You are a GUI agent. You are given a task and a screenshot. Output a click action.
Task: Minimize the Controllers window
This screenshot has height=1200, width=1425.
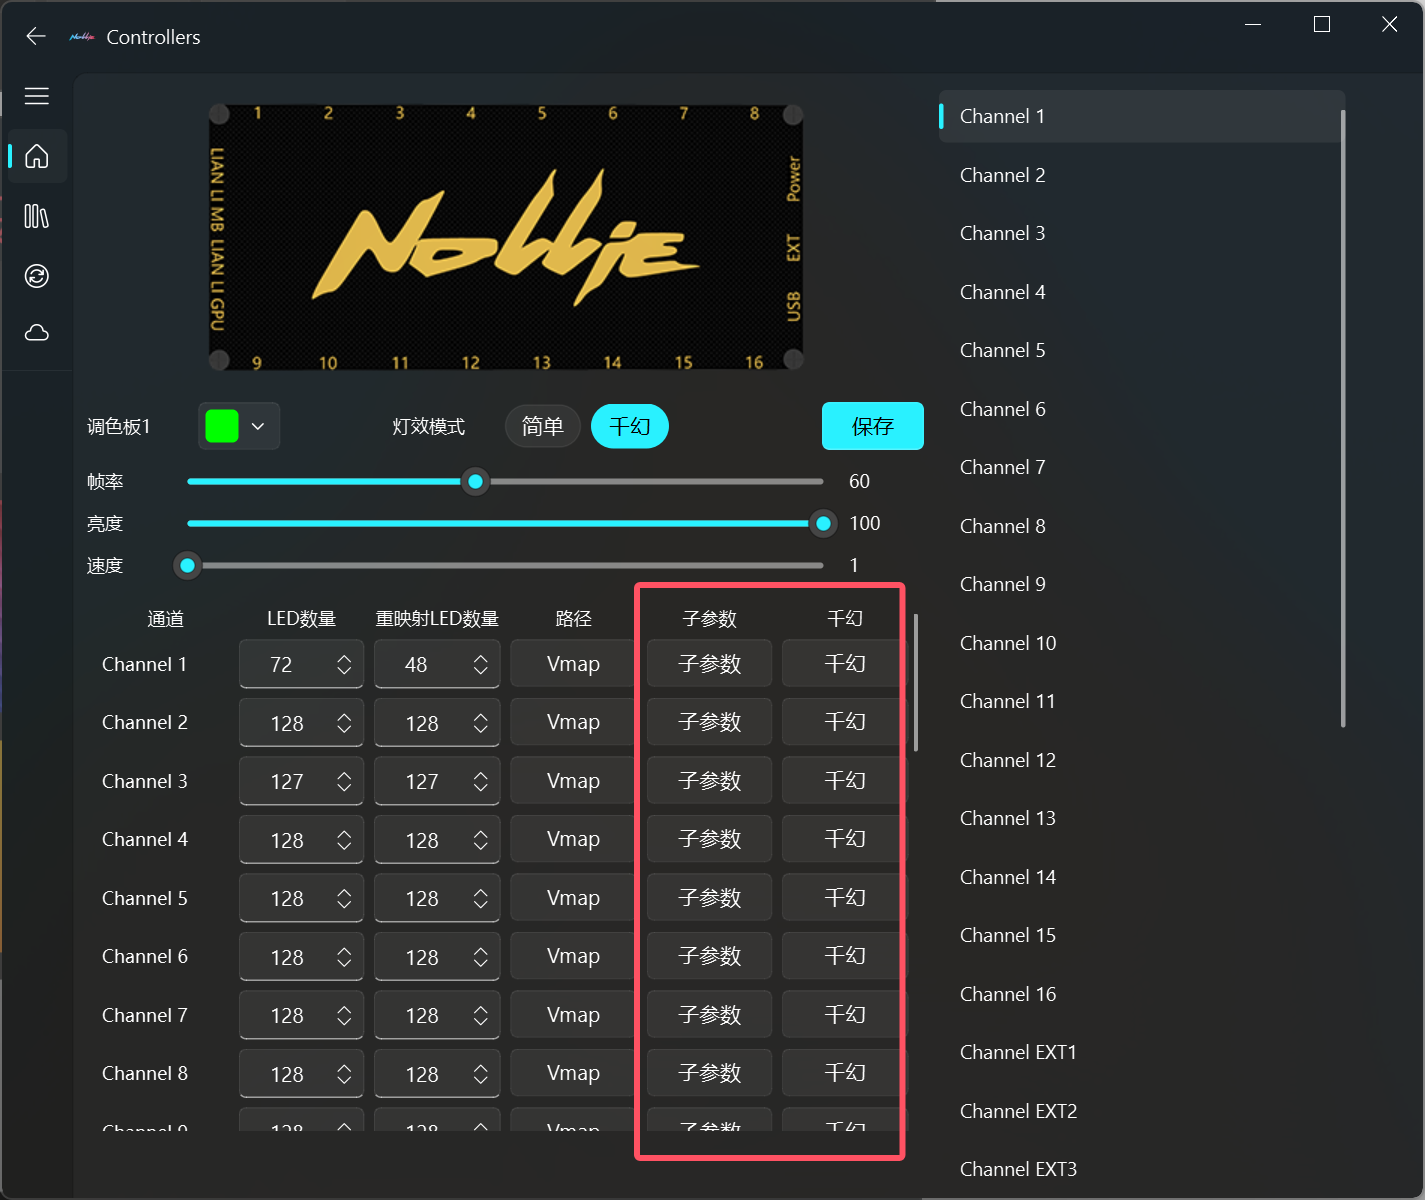click(x=1254, y=24)
